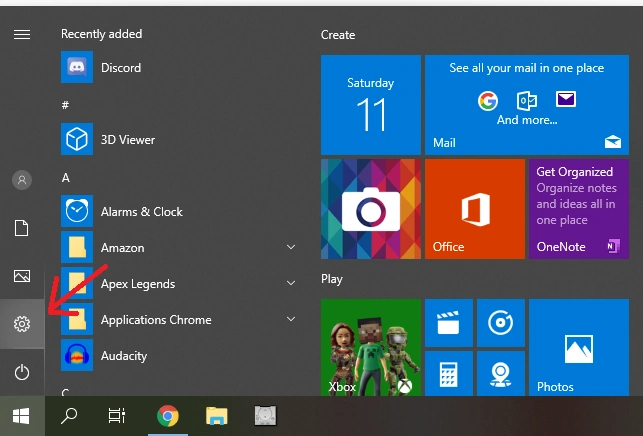This screenshot has height=436, width=643.
Task: Open File Explorer from the taskbar
Action: pos(217,416)
